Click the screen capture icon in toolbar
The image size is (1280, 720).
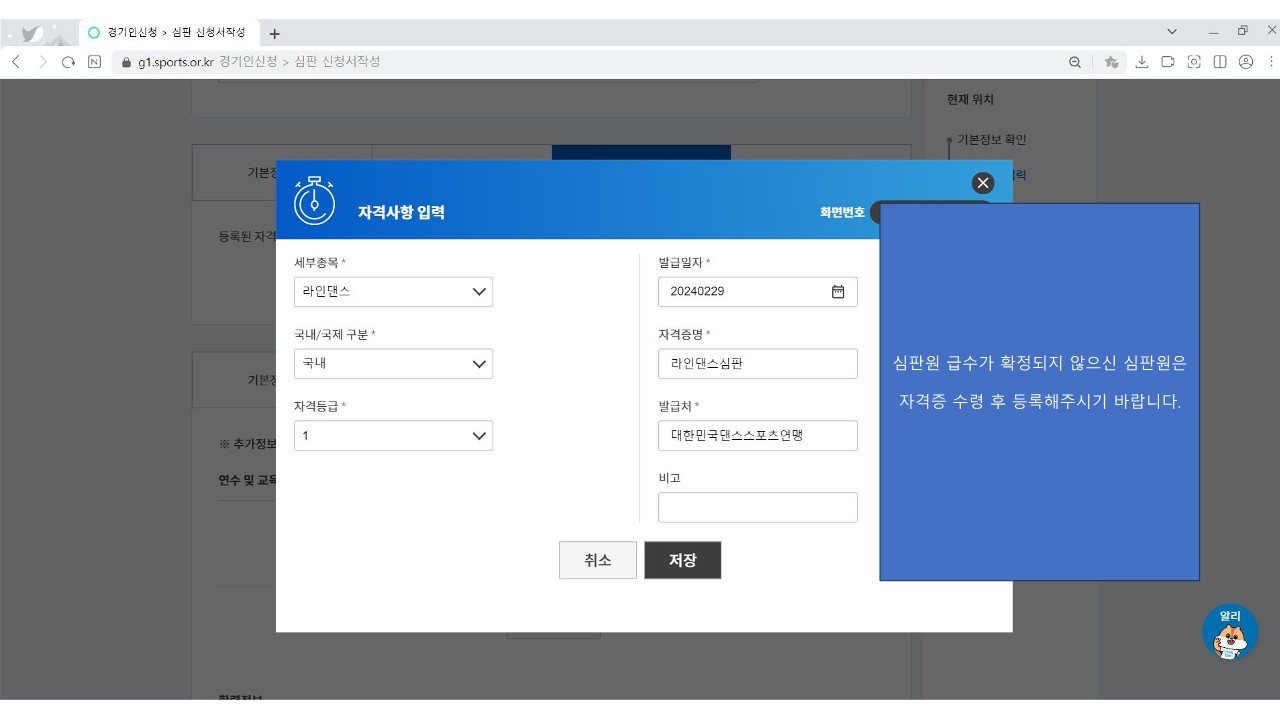click(x=1194, y=62)
